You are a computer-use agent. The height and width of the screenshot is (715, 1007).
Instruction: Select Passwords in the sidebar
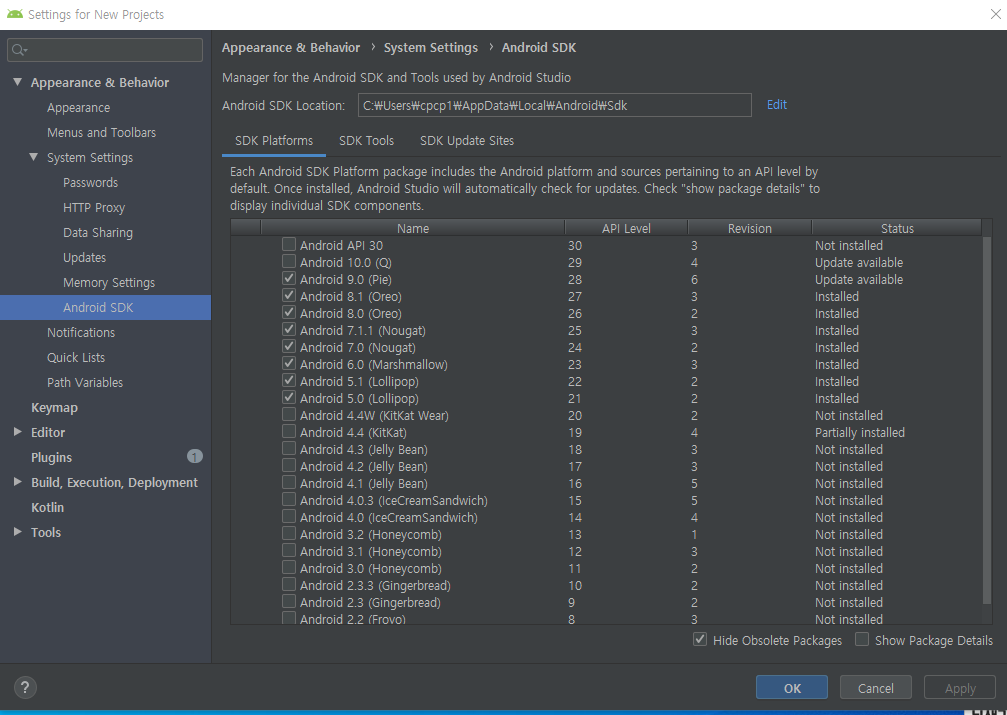click(x=91, y=182)
